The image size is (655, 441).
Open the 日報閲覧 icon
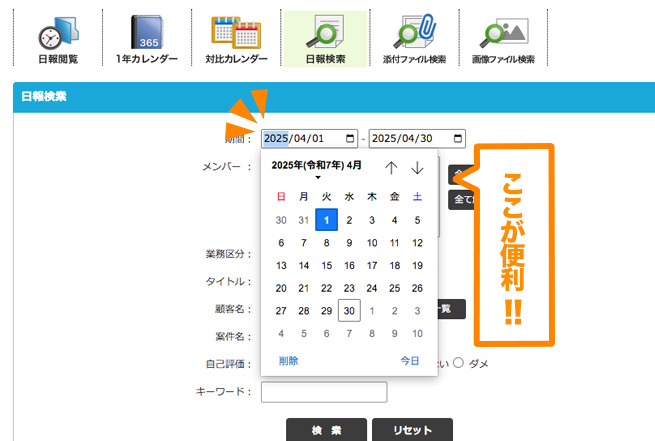[58, 40]
